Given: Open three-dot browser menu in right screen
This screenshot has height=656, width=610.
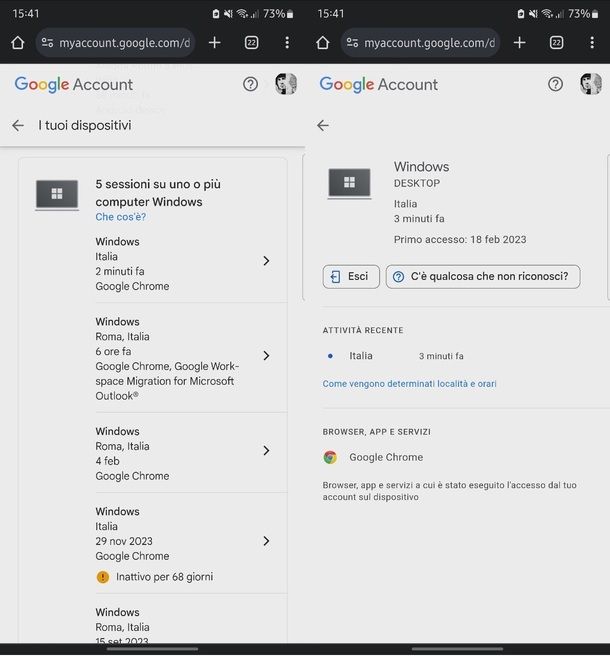Looking at the screenshot, I should [x=592, y=43].
